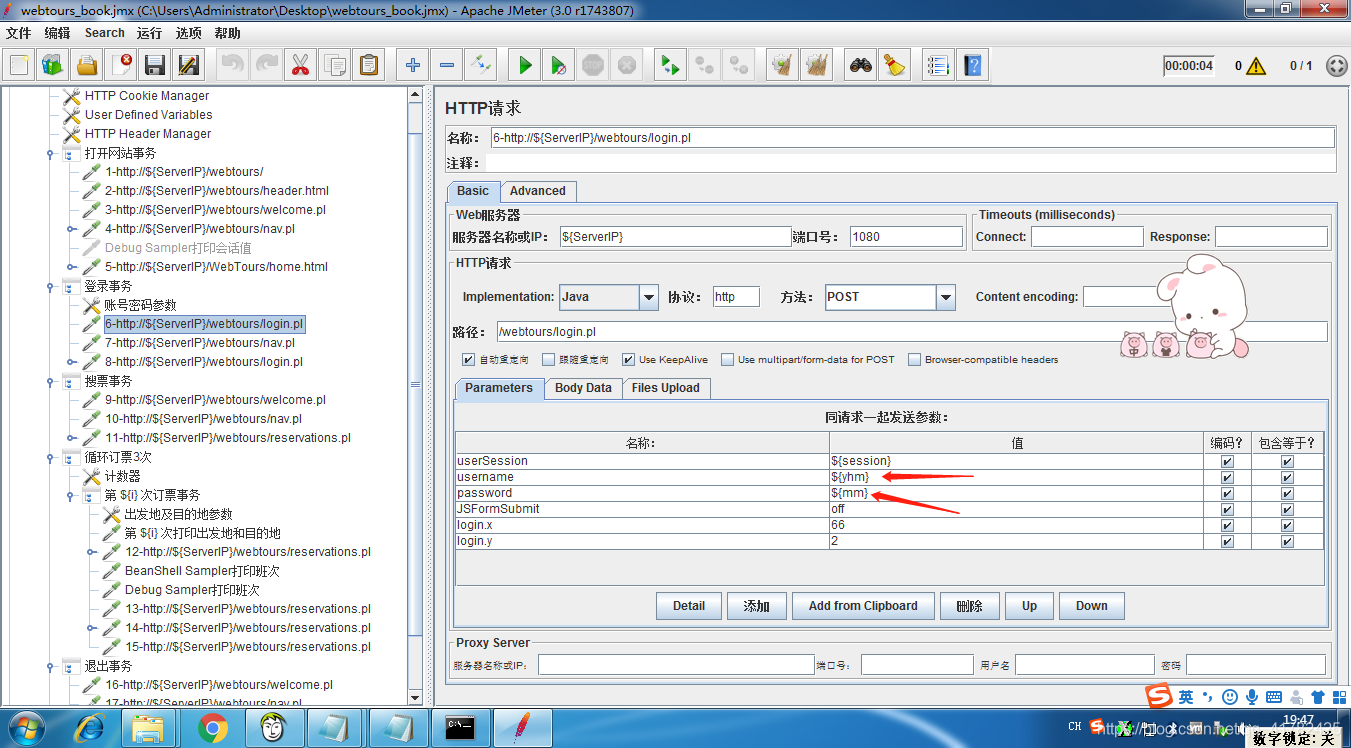Click the 端口号 field containing 1080
Viewport: 1351px width, 748px height.
(x=906, y=237)
